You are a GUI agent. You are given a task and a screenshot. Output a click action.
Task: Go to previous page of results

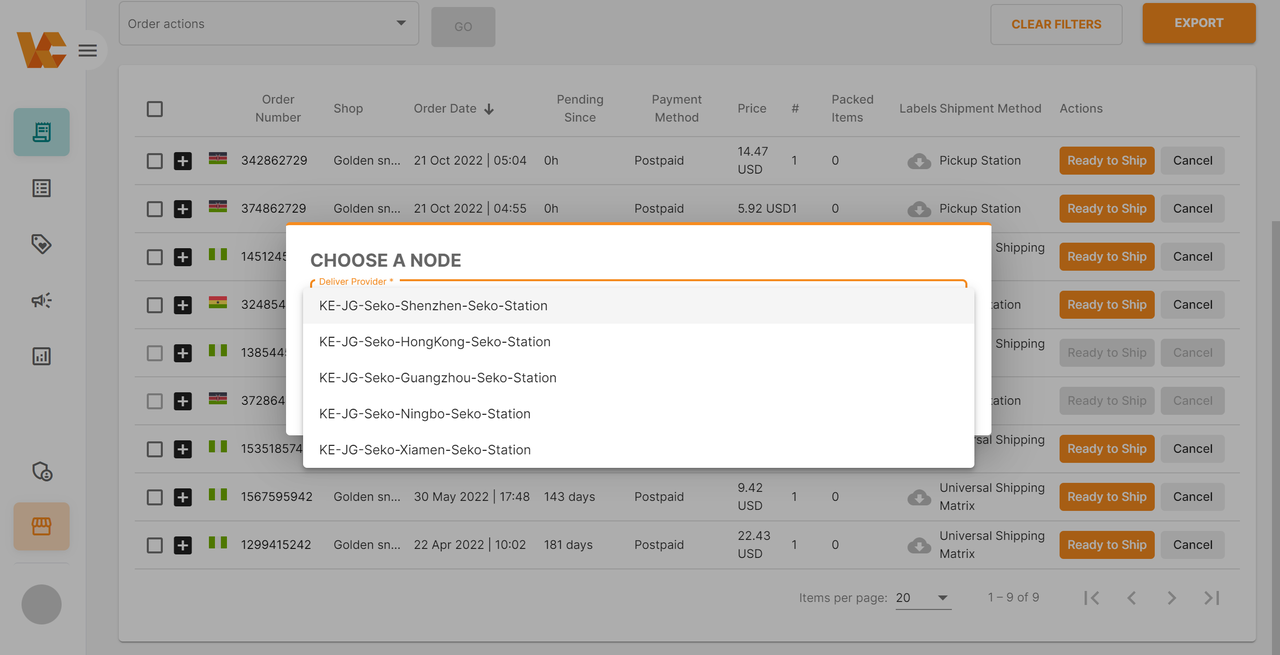[x=1132, y=598]
